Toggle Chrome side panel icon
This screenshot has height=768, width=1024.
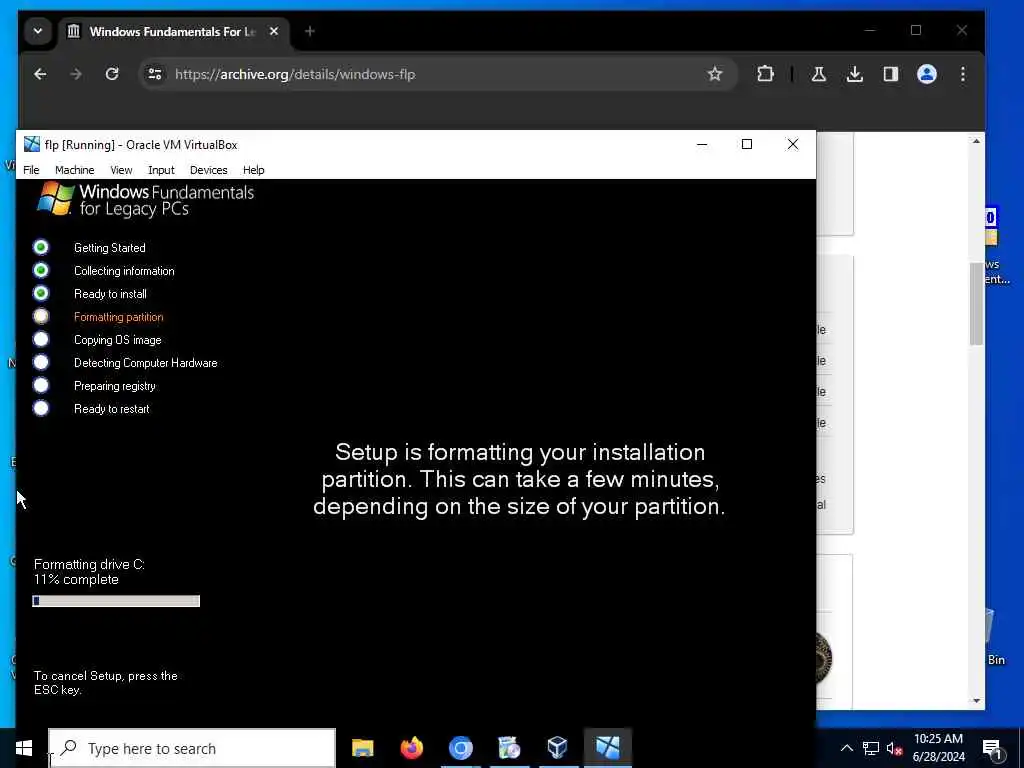point(891,74)
